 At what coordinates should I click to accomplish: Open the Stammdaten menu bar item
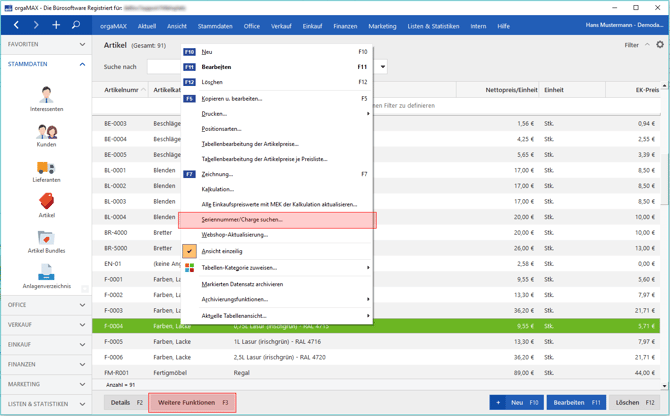click(215, 26)
